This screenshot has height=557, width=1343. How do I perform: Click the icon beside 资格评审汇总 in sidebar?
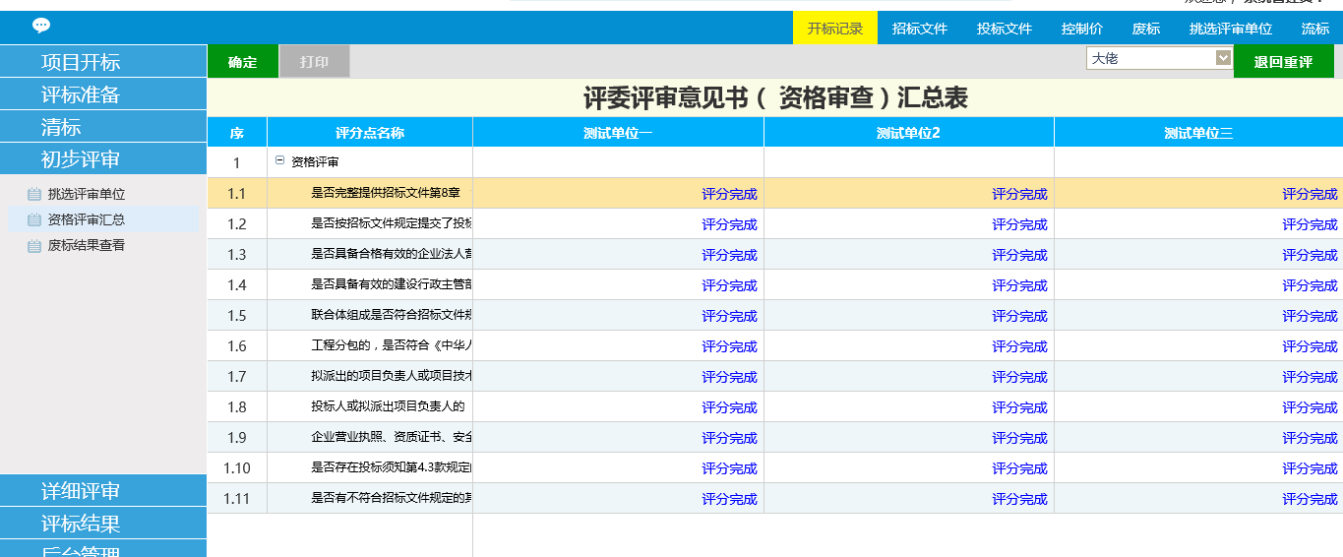pos(34,220)
